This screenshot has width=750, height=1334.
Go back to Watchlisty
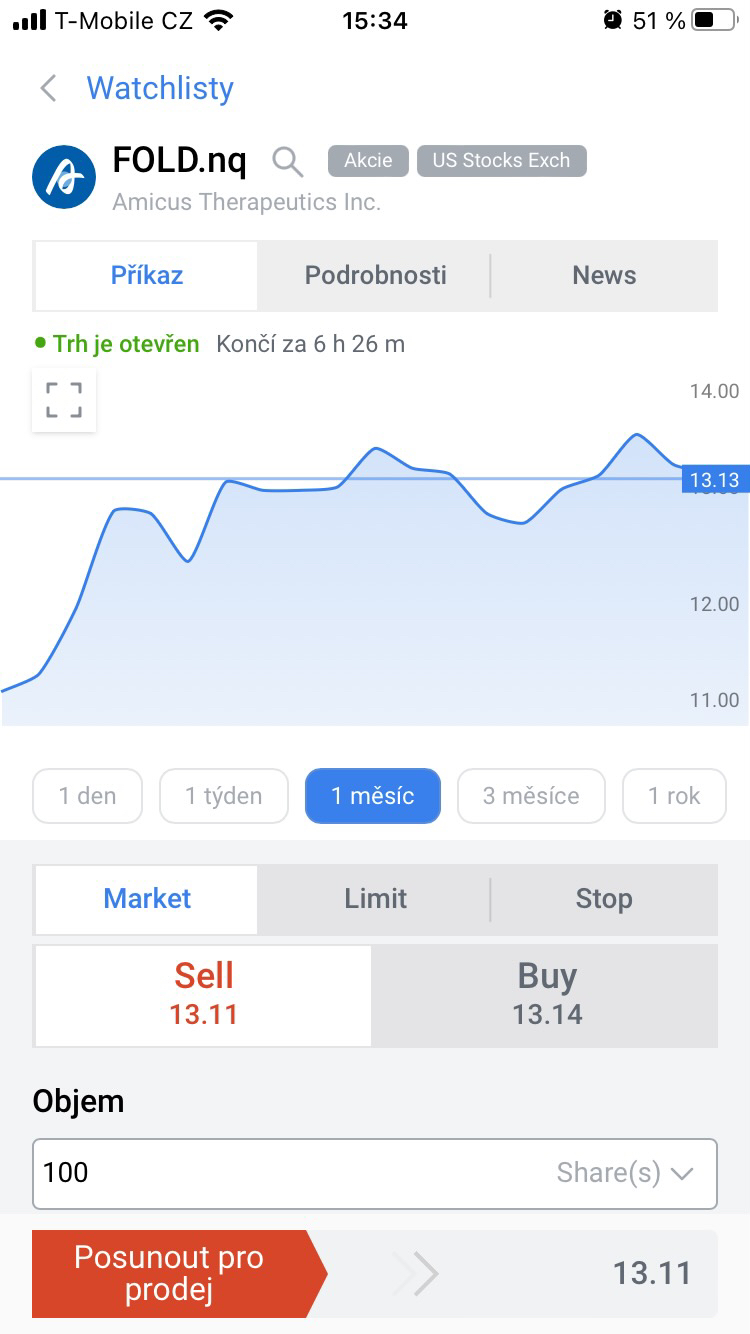(160, 88)
